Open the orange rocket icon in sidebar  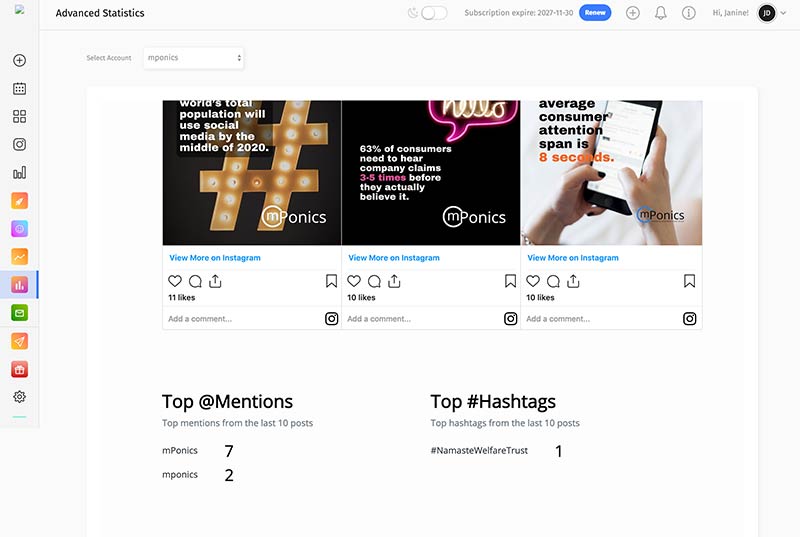[19, 201]
